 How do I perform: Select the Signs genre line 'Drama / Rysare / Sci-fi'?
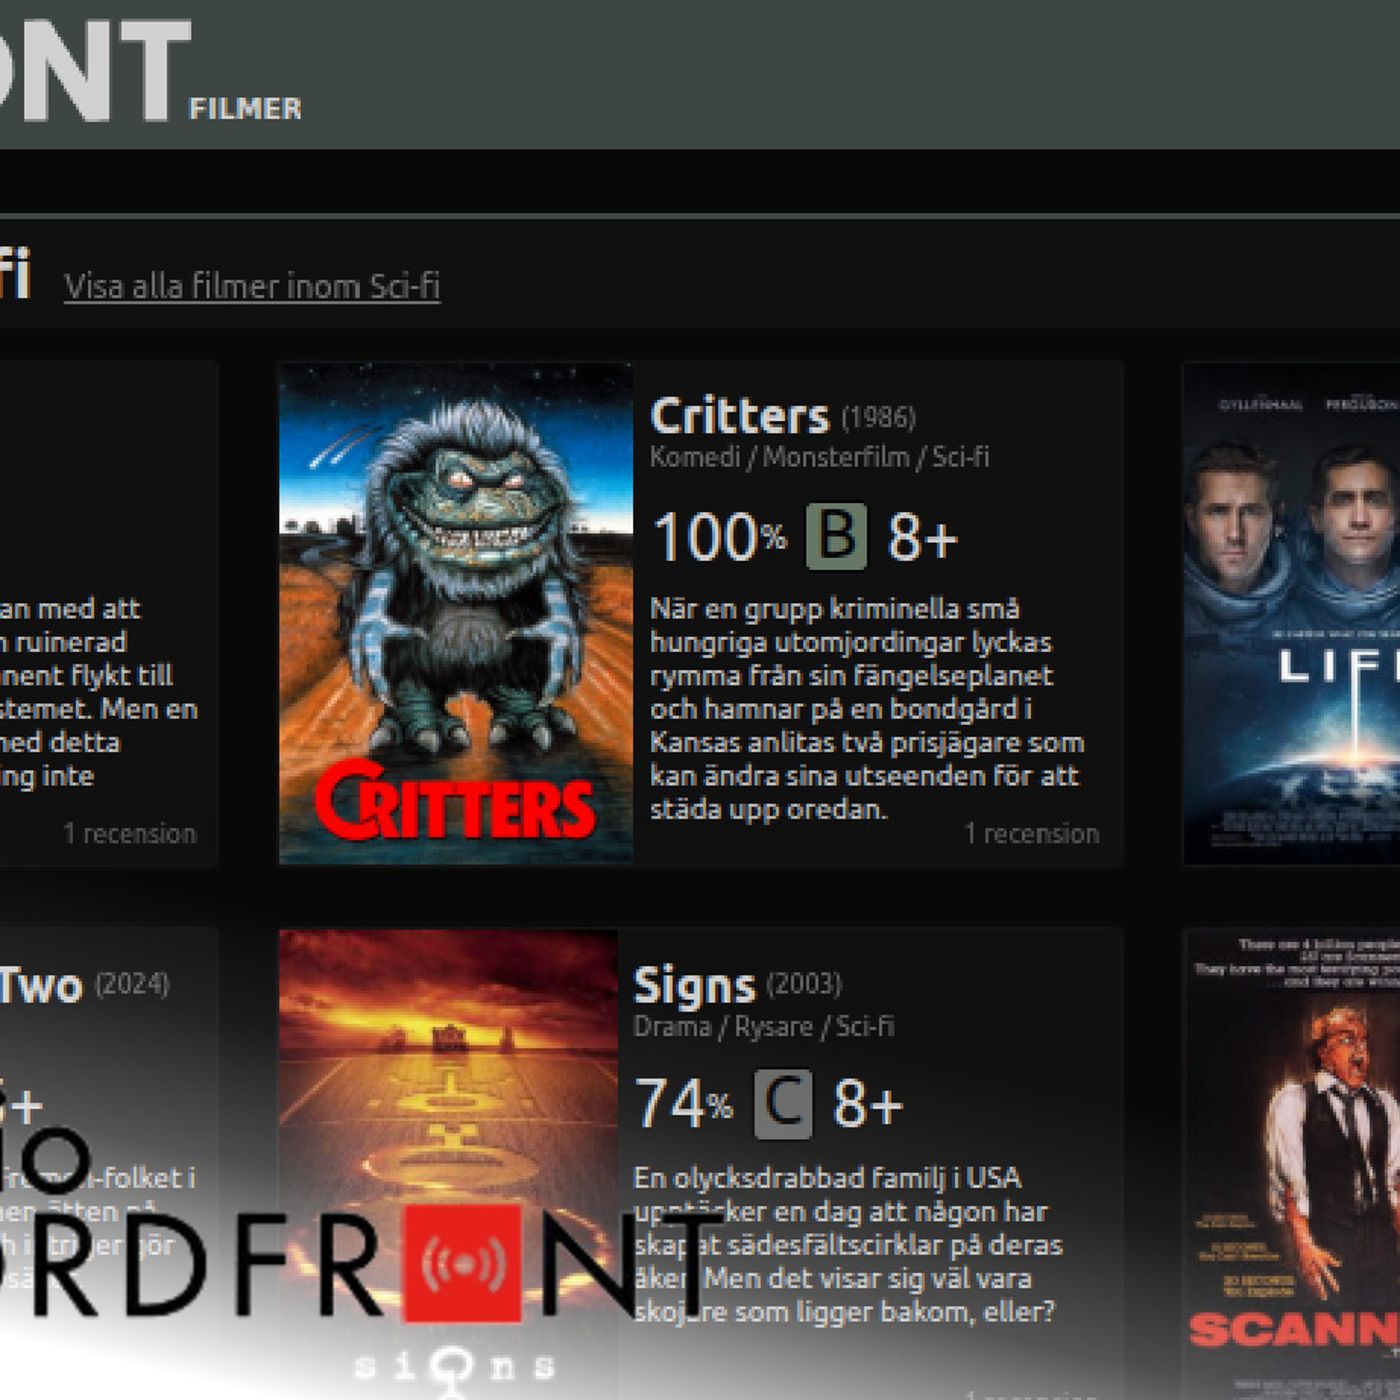point(764,1026)
